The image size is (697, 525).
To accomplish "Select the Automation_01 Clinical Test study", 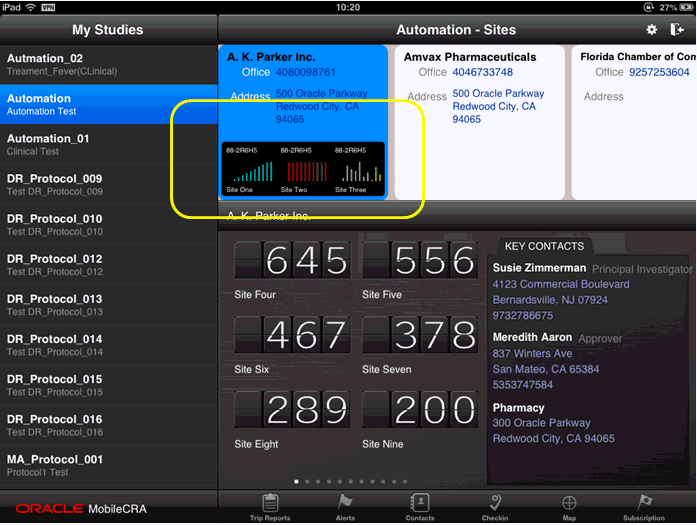I will (x=108, y=144).
